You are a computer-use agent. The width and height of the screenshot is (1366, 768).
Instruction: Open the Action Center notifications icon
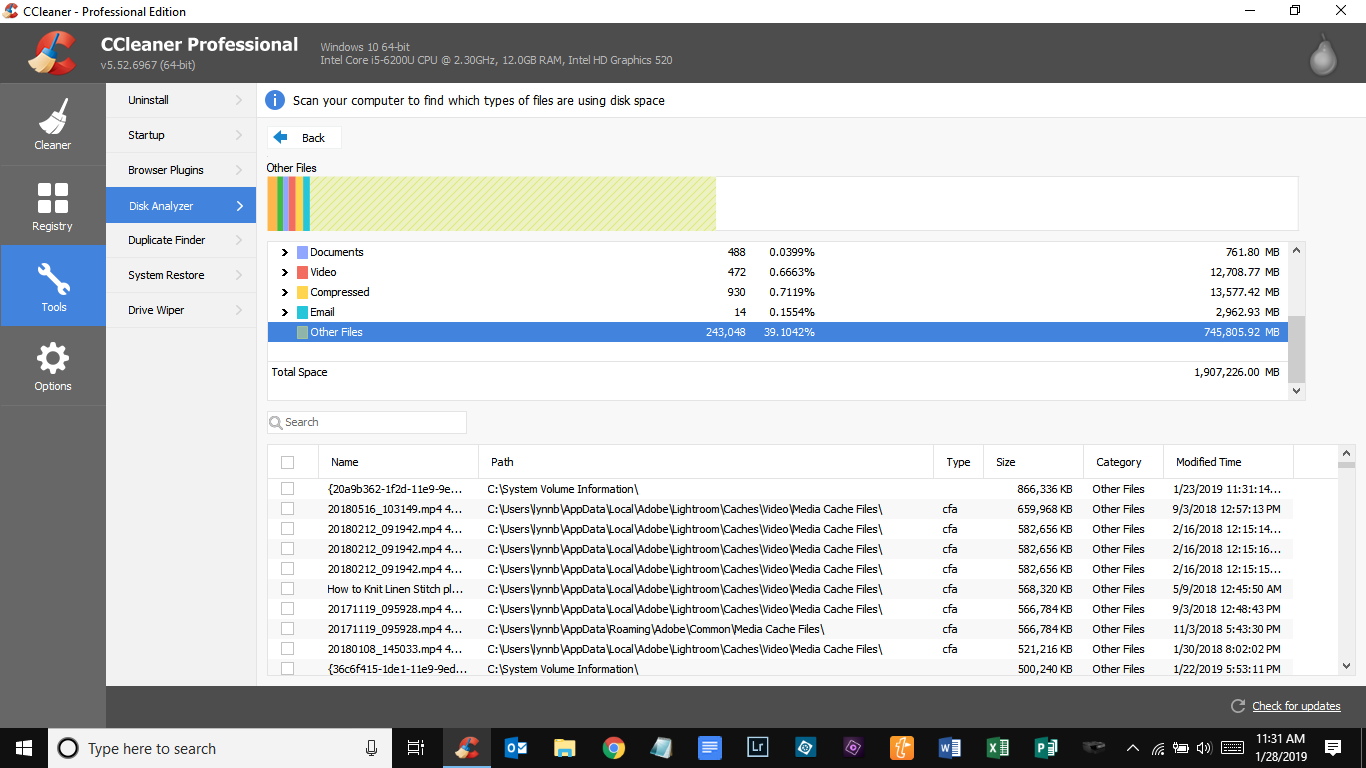pos(1333,748)
